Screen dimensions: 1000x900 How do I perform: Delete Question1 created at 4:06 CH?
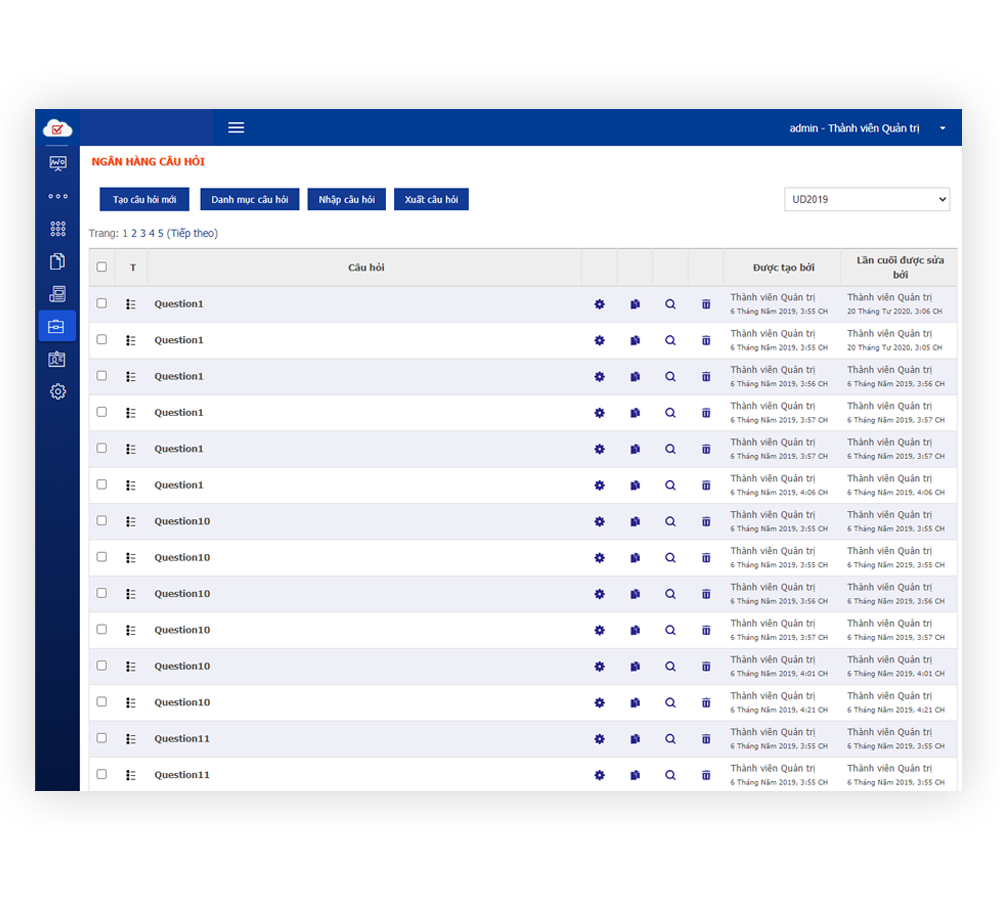(706, 485)
